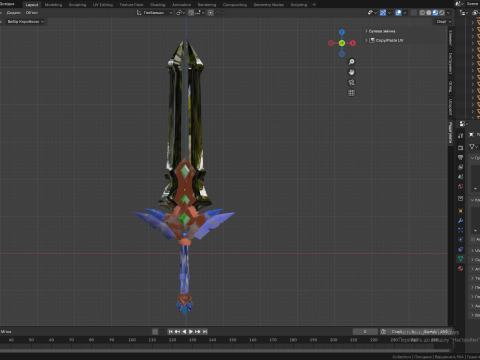Click frame 100 on timeline ruler
Screen dimensions: 480x360
click(132, 340)
